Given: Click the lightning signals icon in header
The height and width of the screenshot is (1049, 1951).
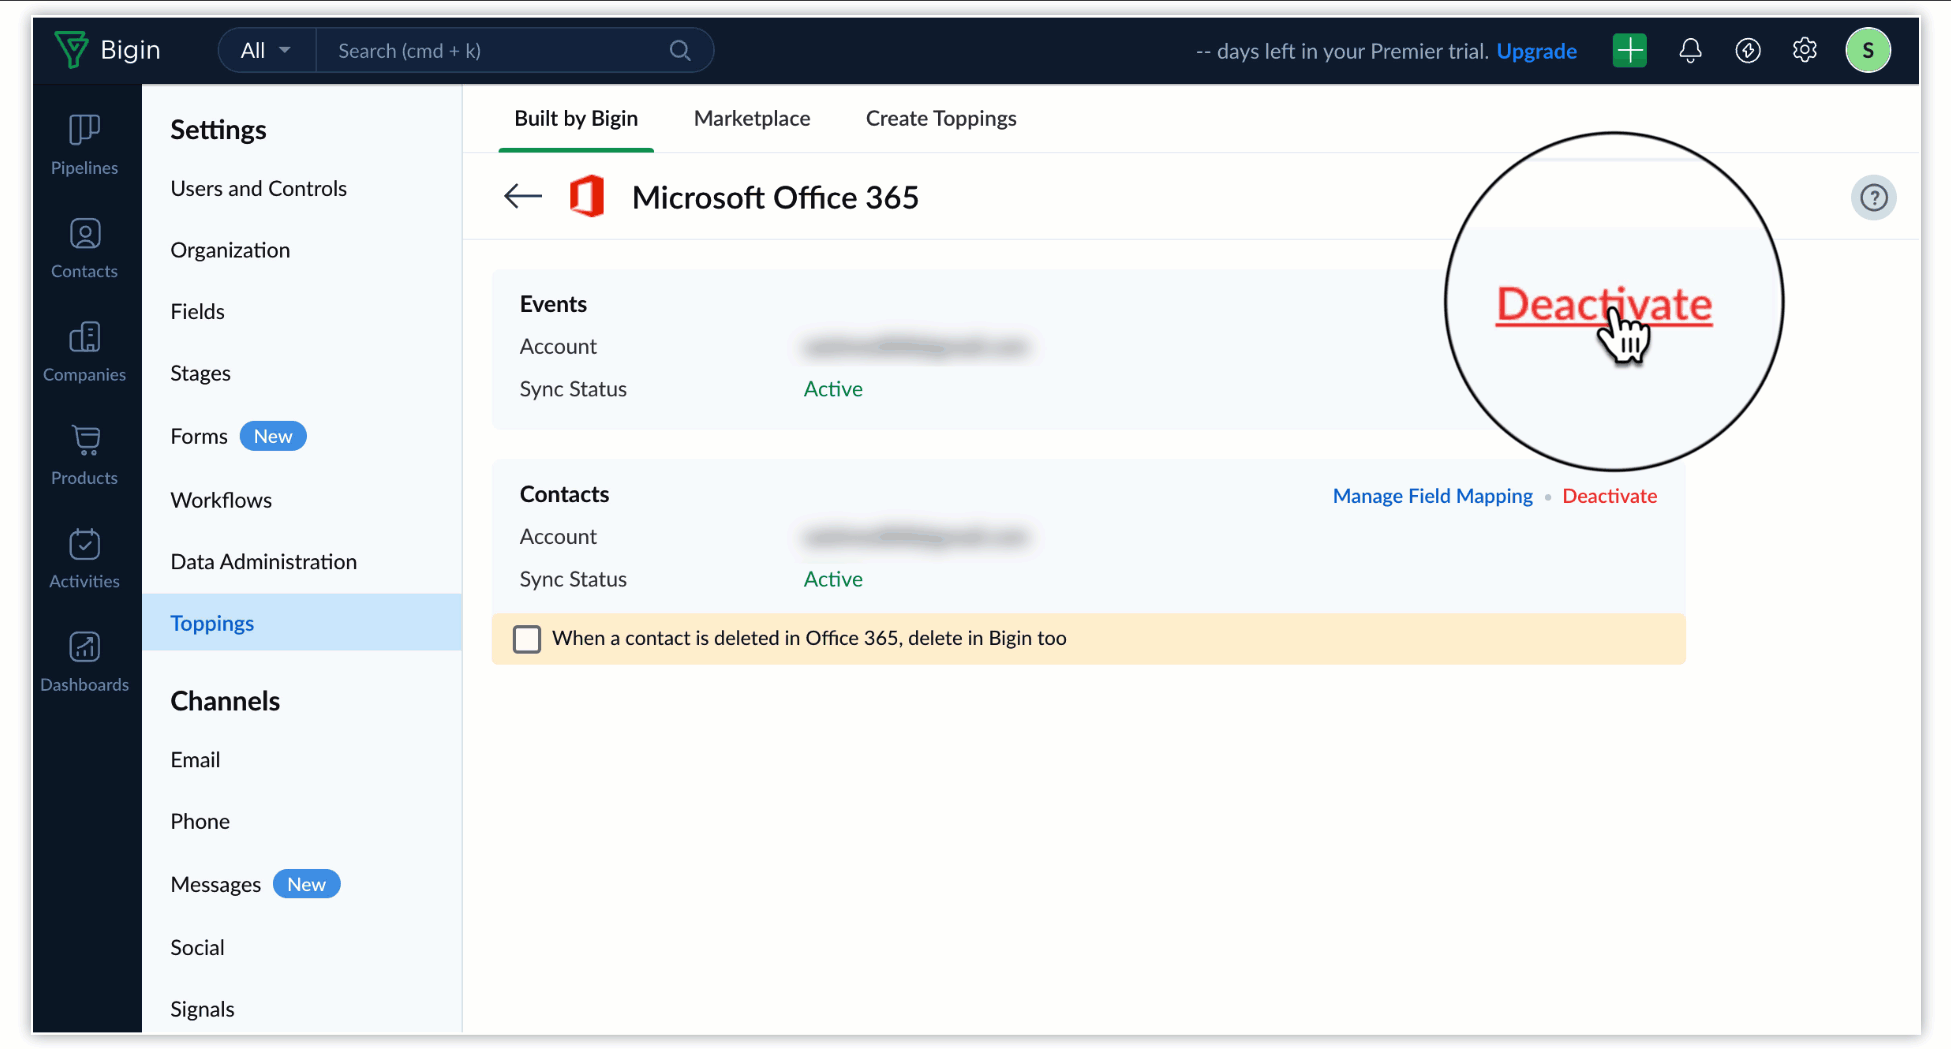Looking at the screenshot, I should 1748,50.
